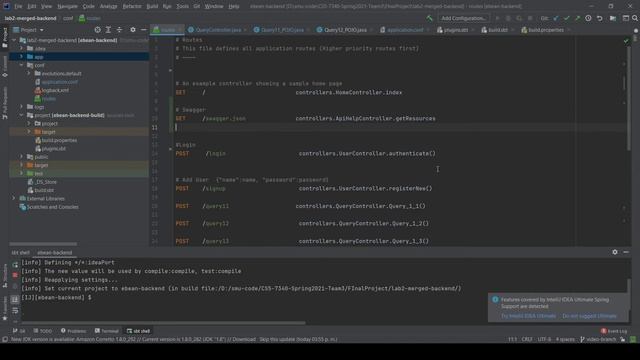Open the Tools menu
The image size is (640, 360).
182,6
